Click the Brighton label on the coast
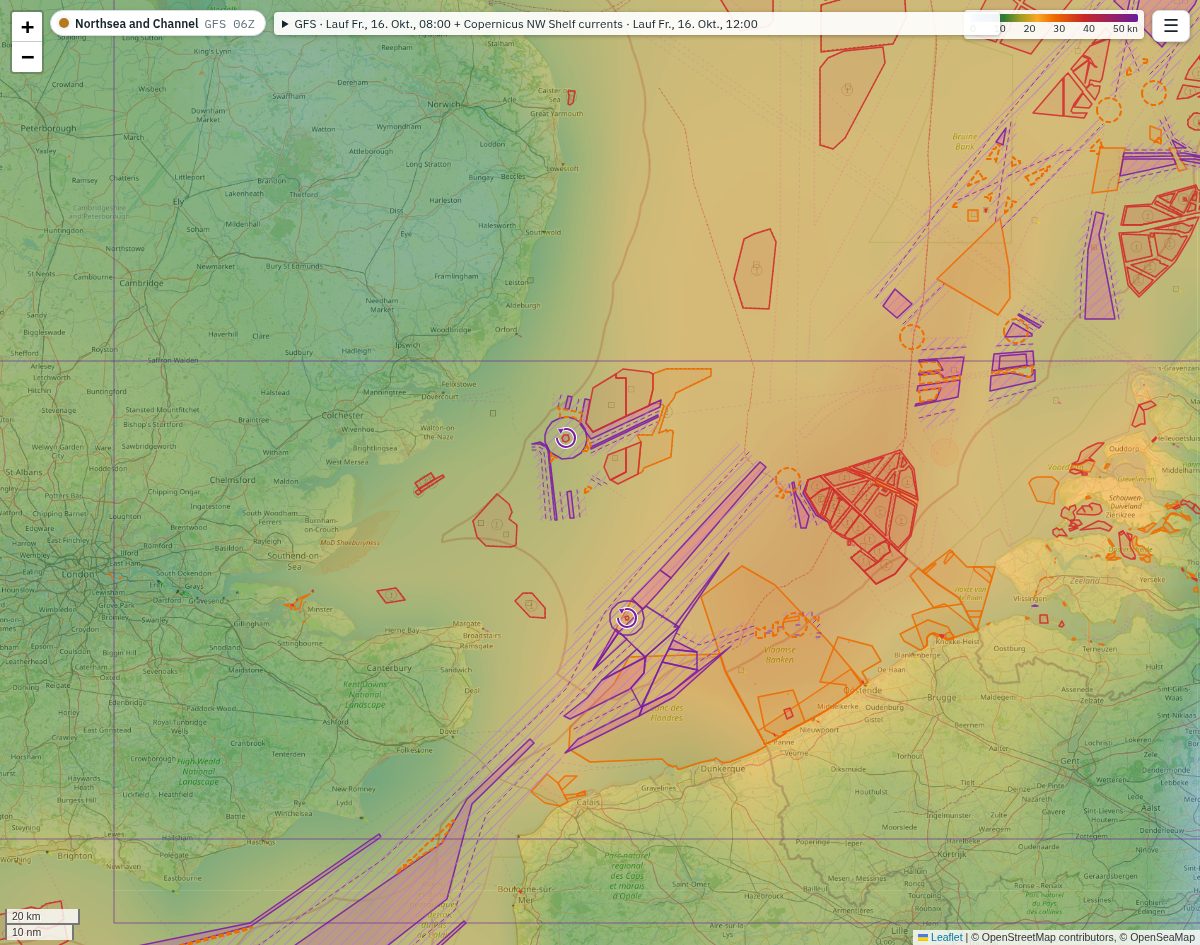The height and width of the screenshot is (945, 1200). (x=75, y=855)
